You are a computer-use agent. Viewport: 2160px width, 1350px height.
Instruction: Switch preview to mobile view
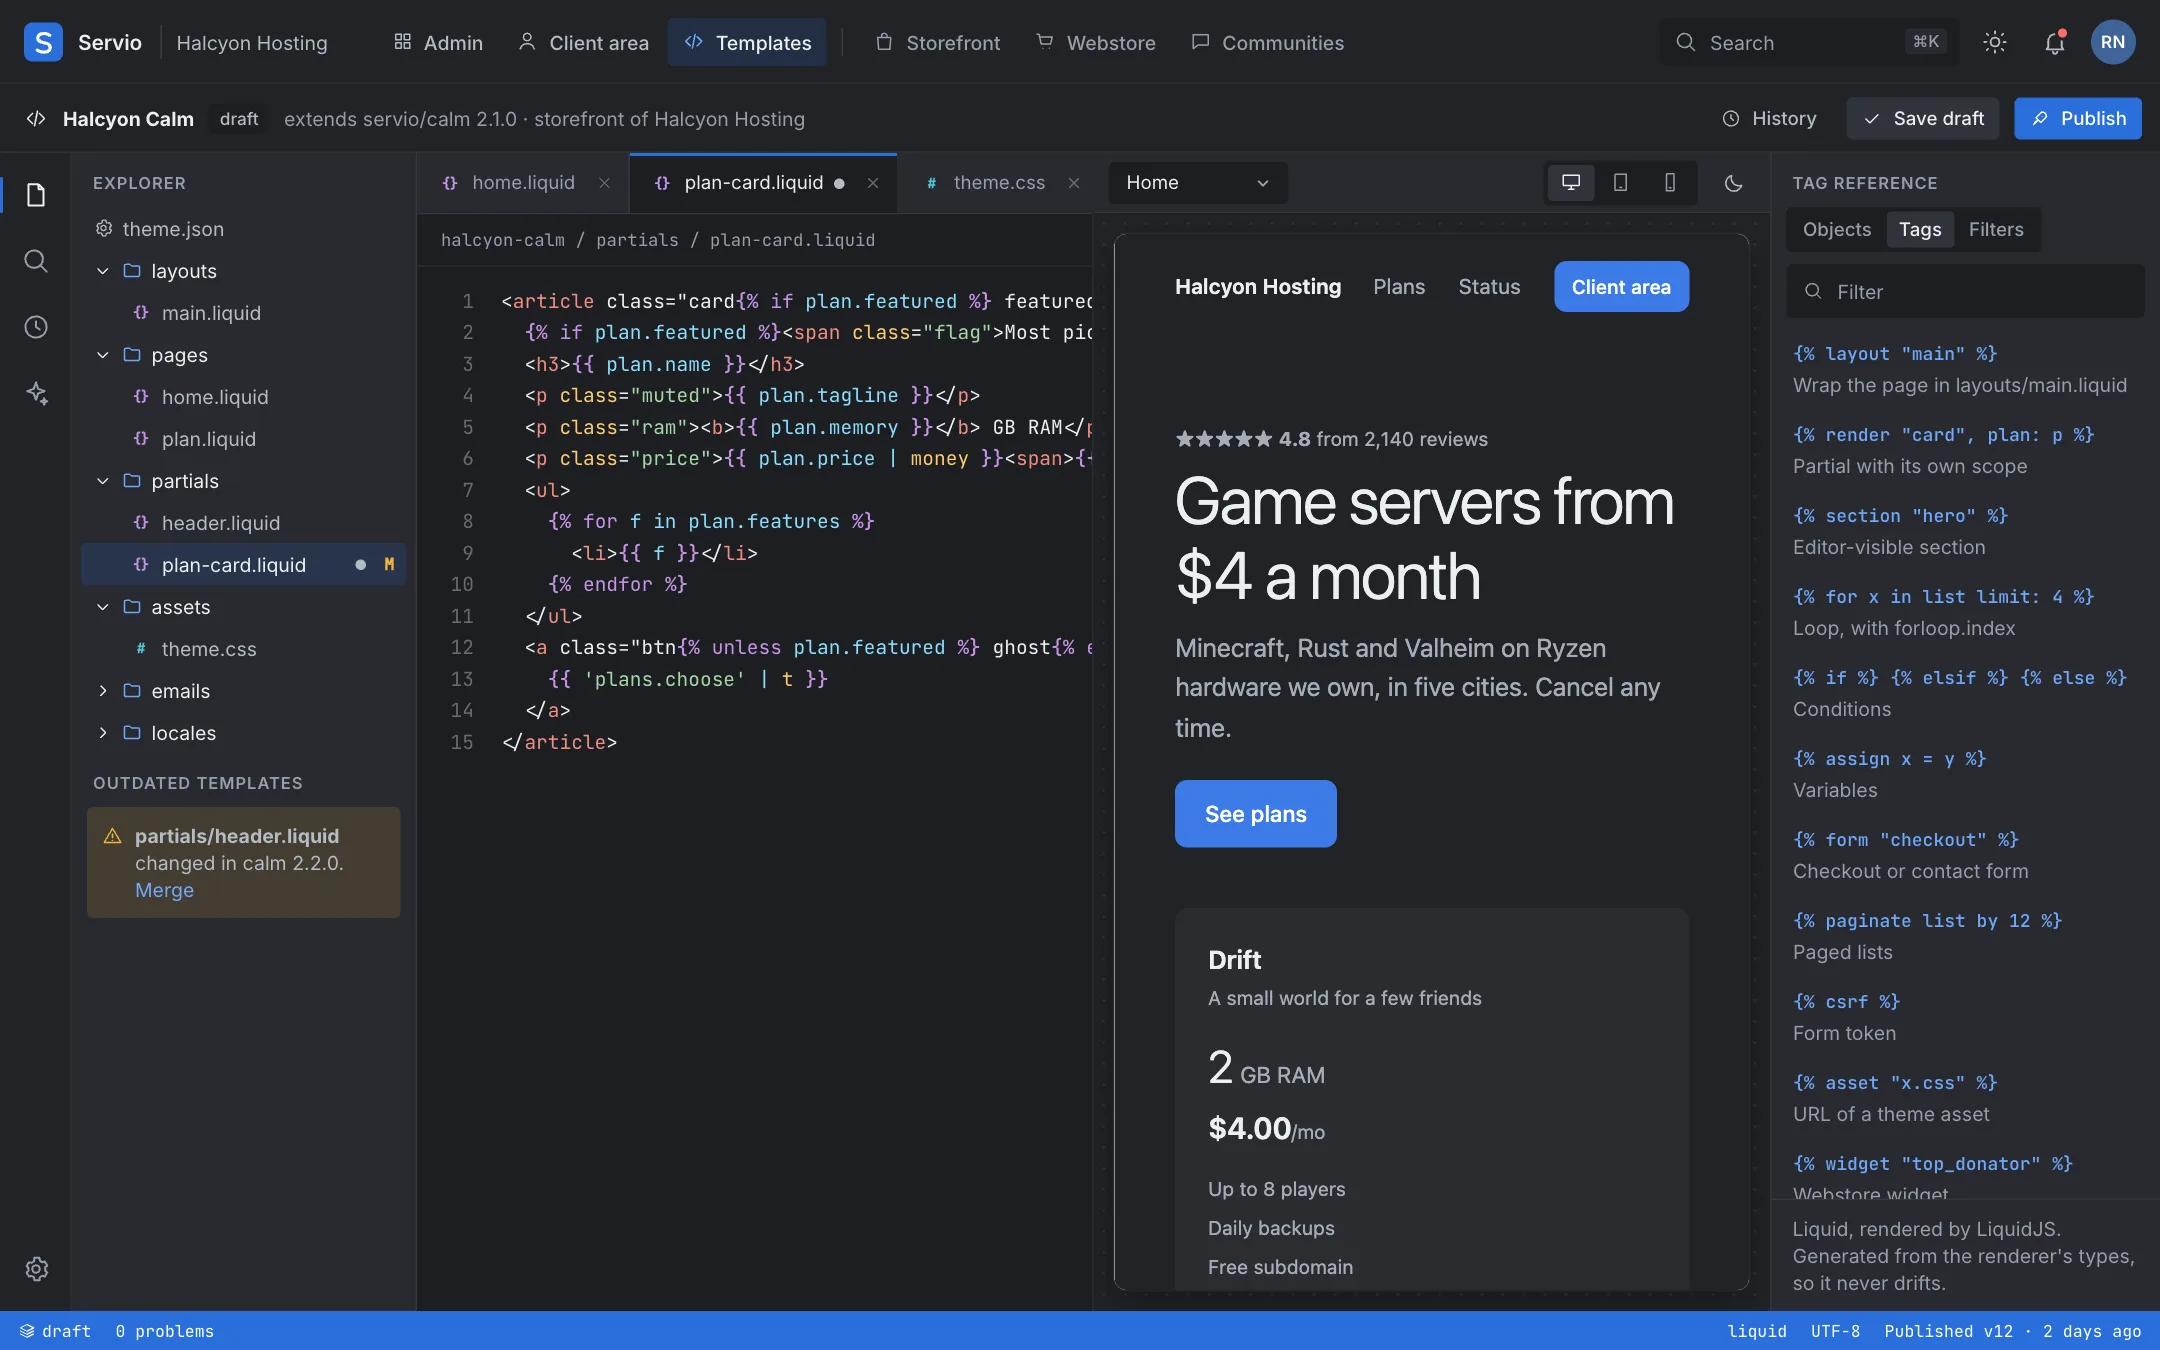pos(1669,183)
